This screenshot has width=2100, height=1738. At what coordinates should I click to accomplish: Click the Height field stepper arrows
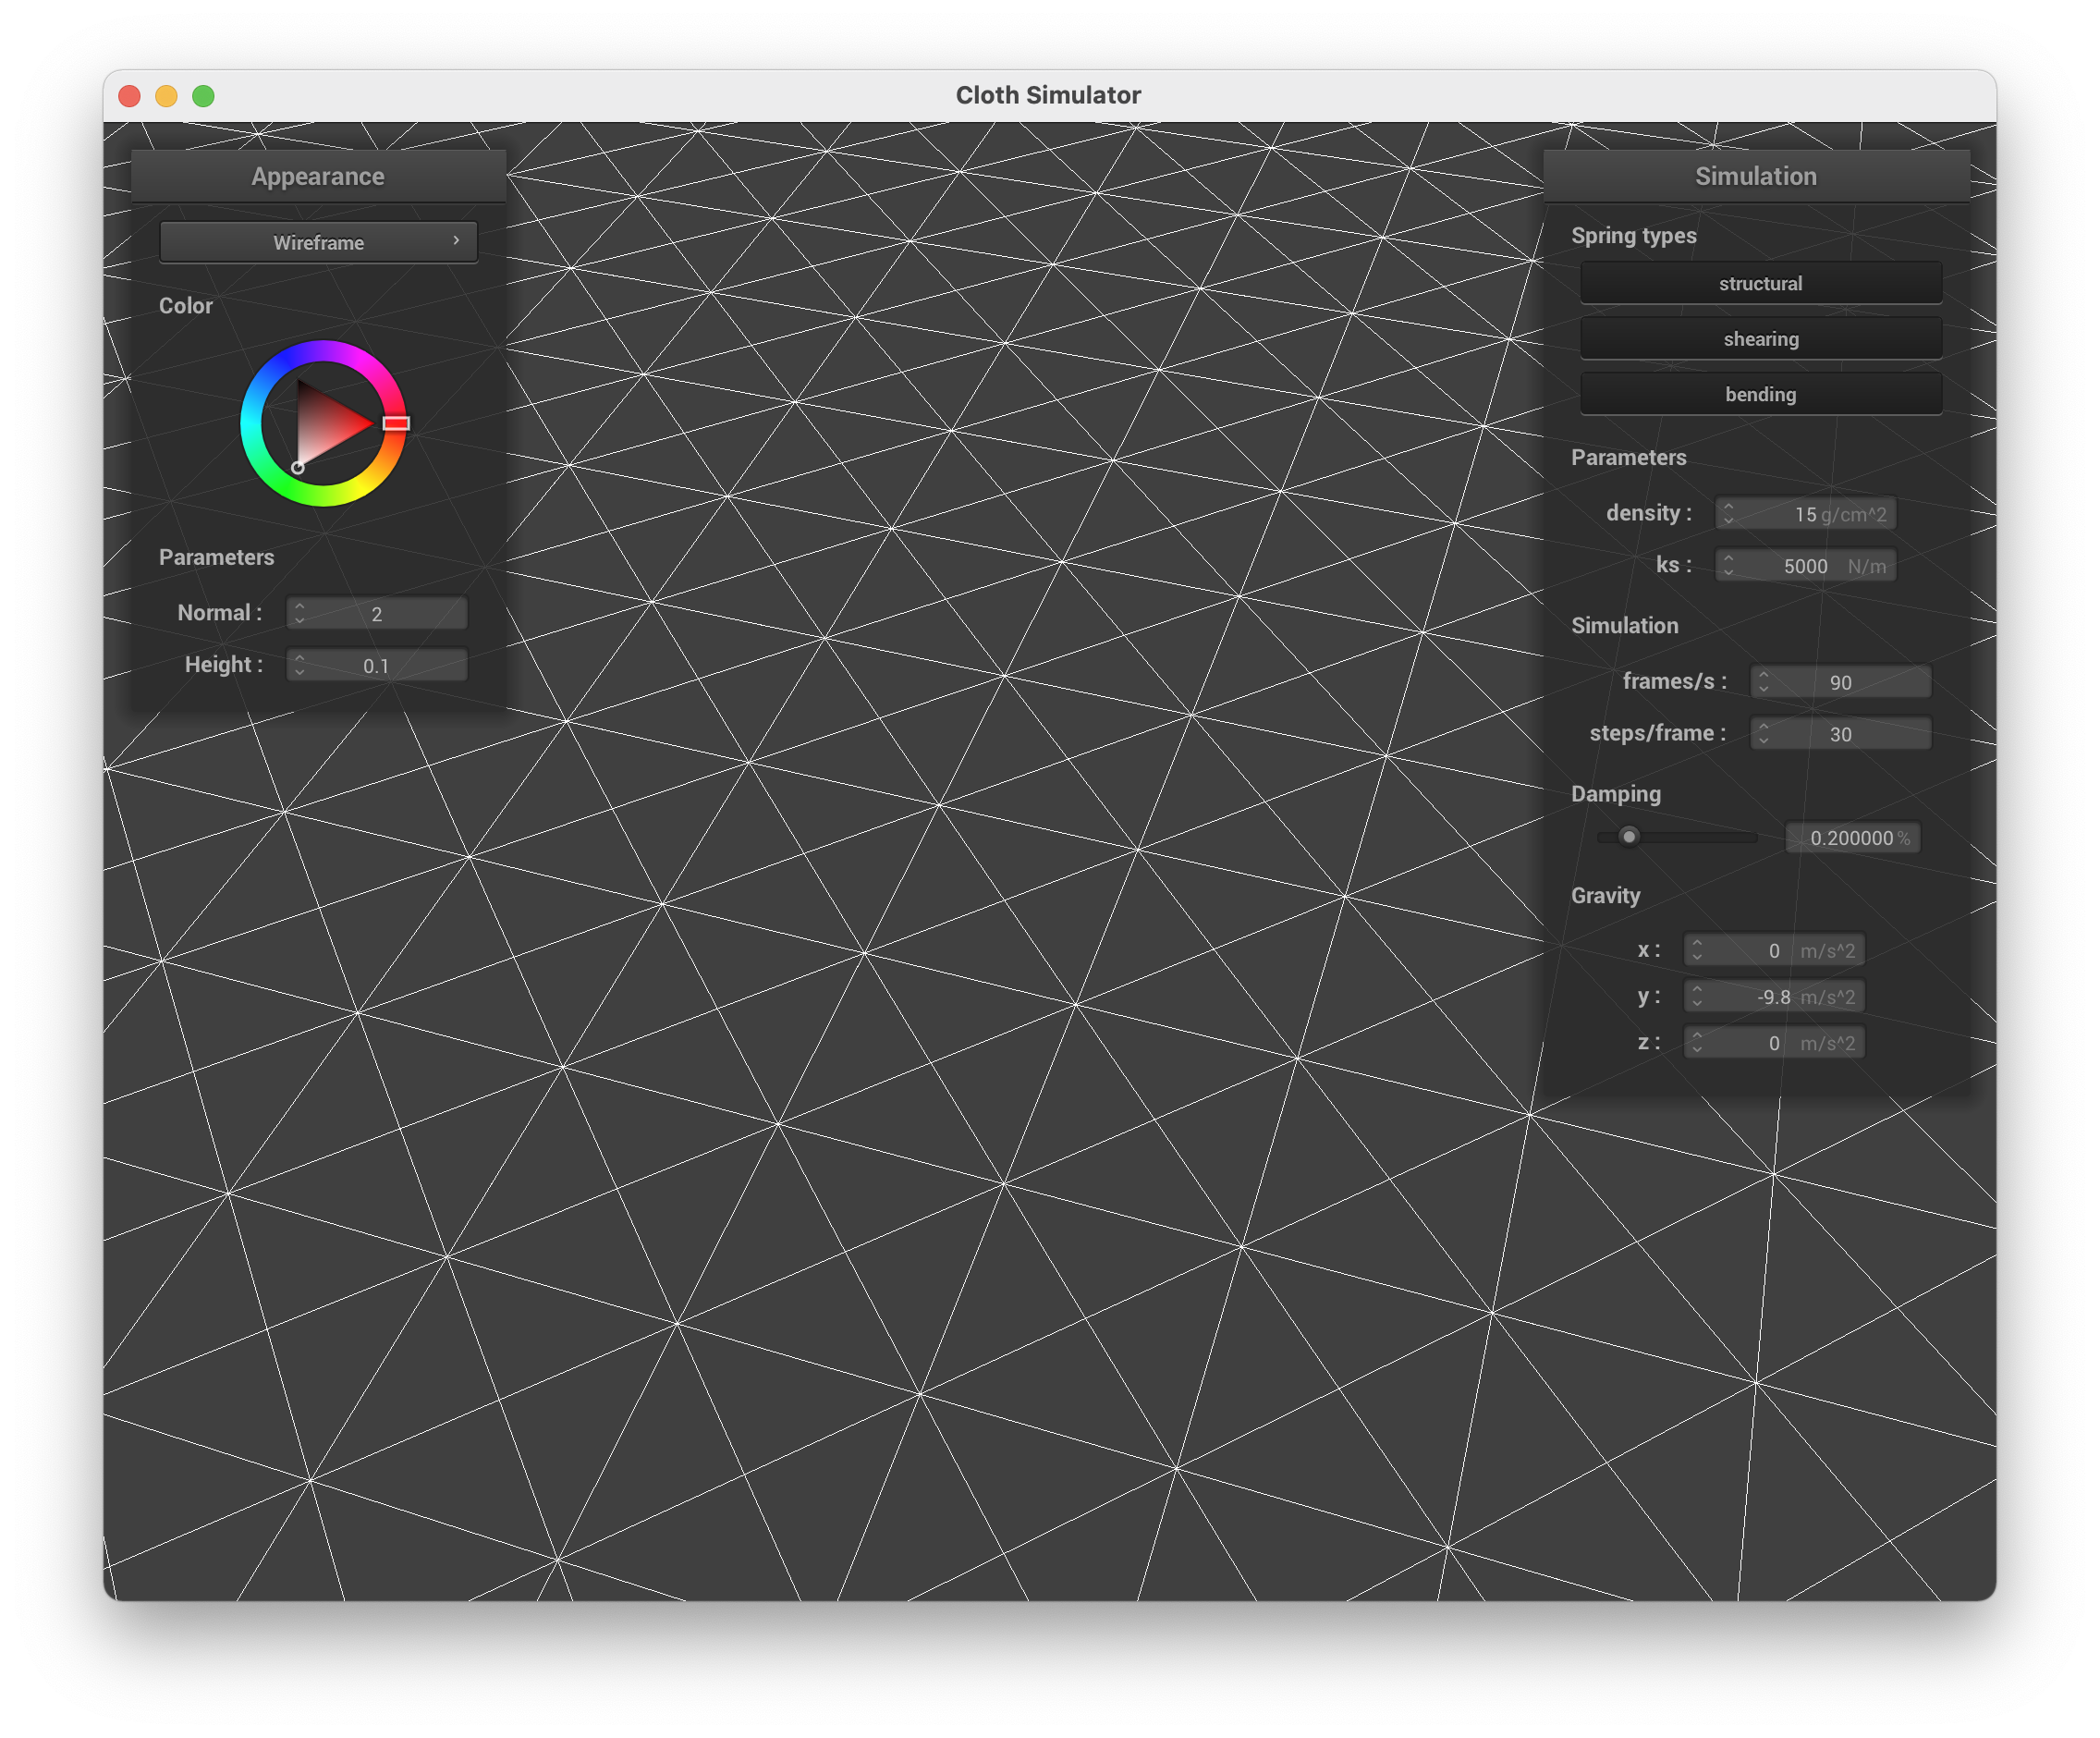[x=299, y=665]
